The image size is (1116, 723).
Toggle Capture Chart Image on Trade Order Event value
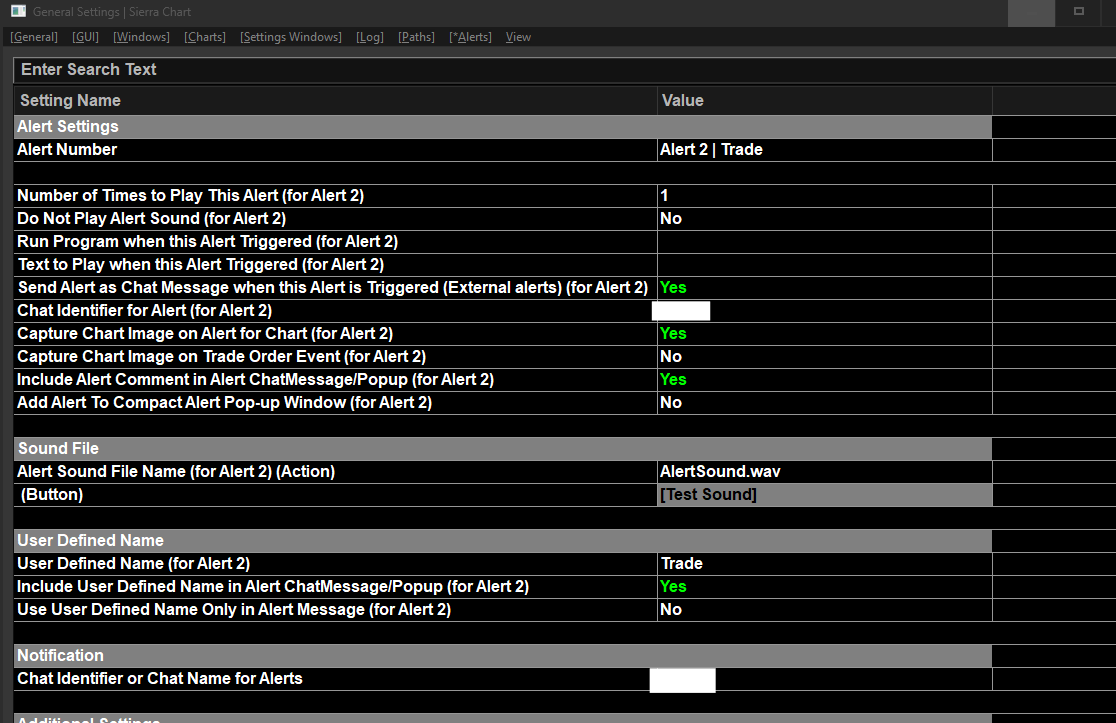pyautogui.click(x=824, y=357)
